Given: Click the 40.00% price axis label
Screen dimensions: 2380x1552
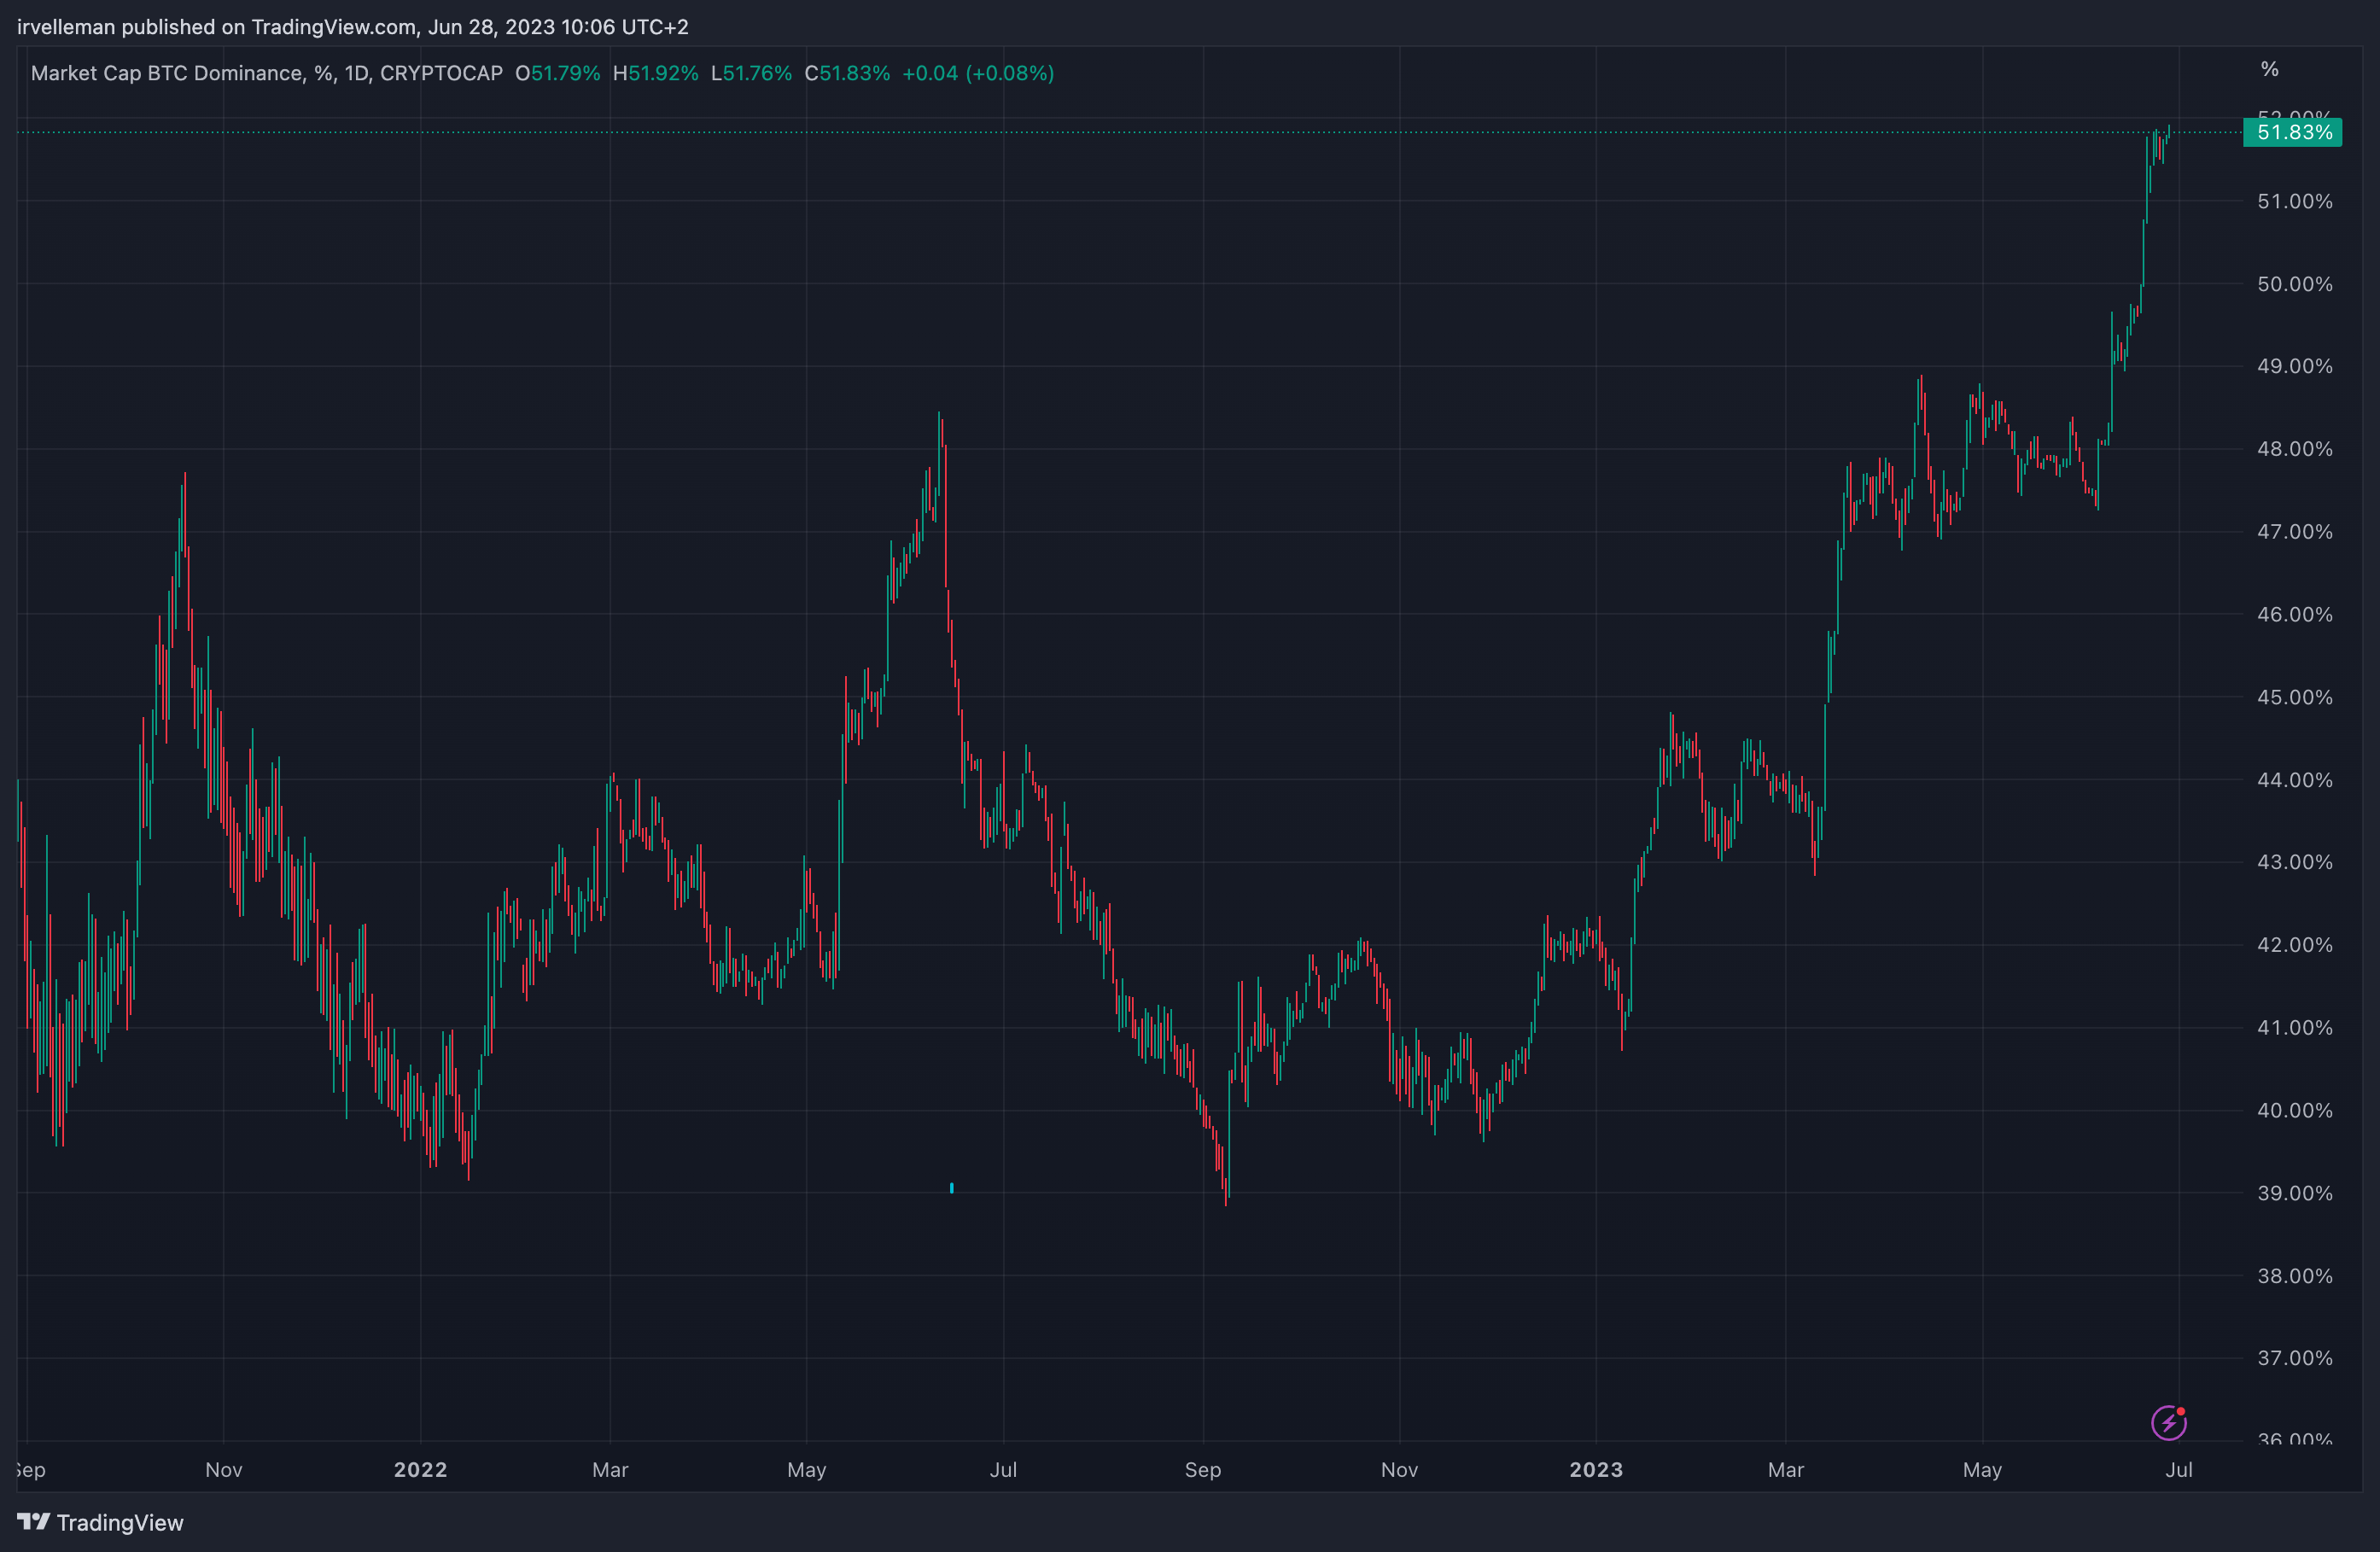Looking at the screenshot, I should 2294,1110.
